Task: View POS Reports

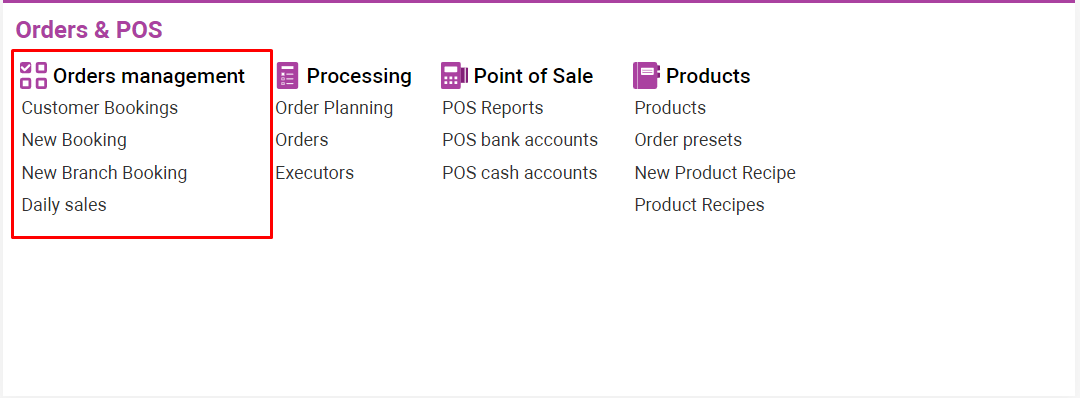Action: 492,108
